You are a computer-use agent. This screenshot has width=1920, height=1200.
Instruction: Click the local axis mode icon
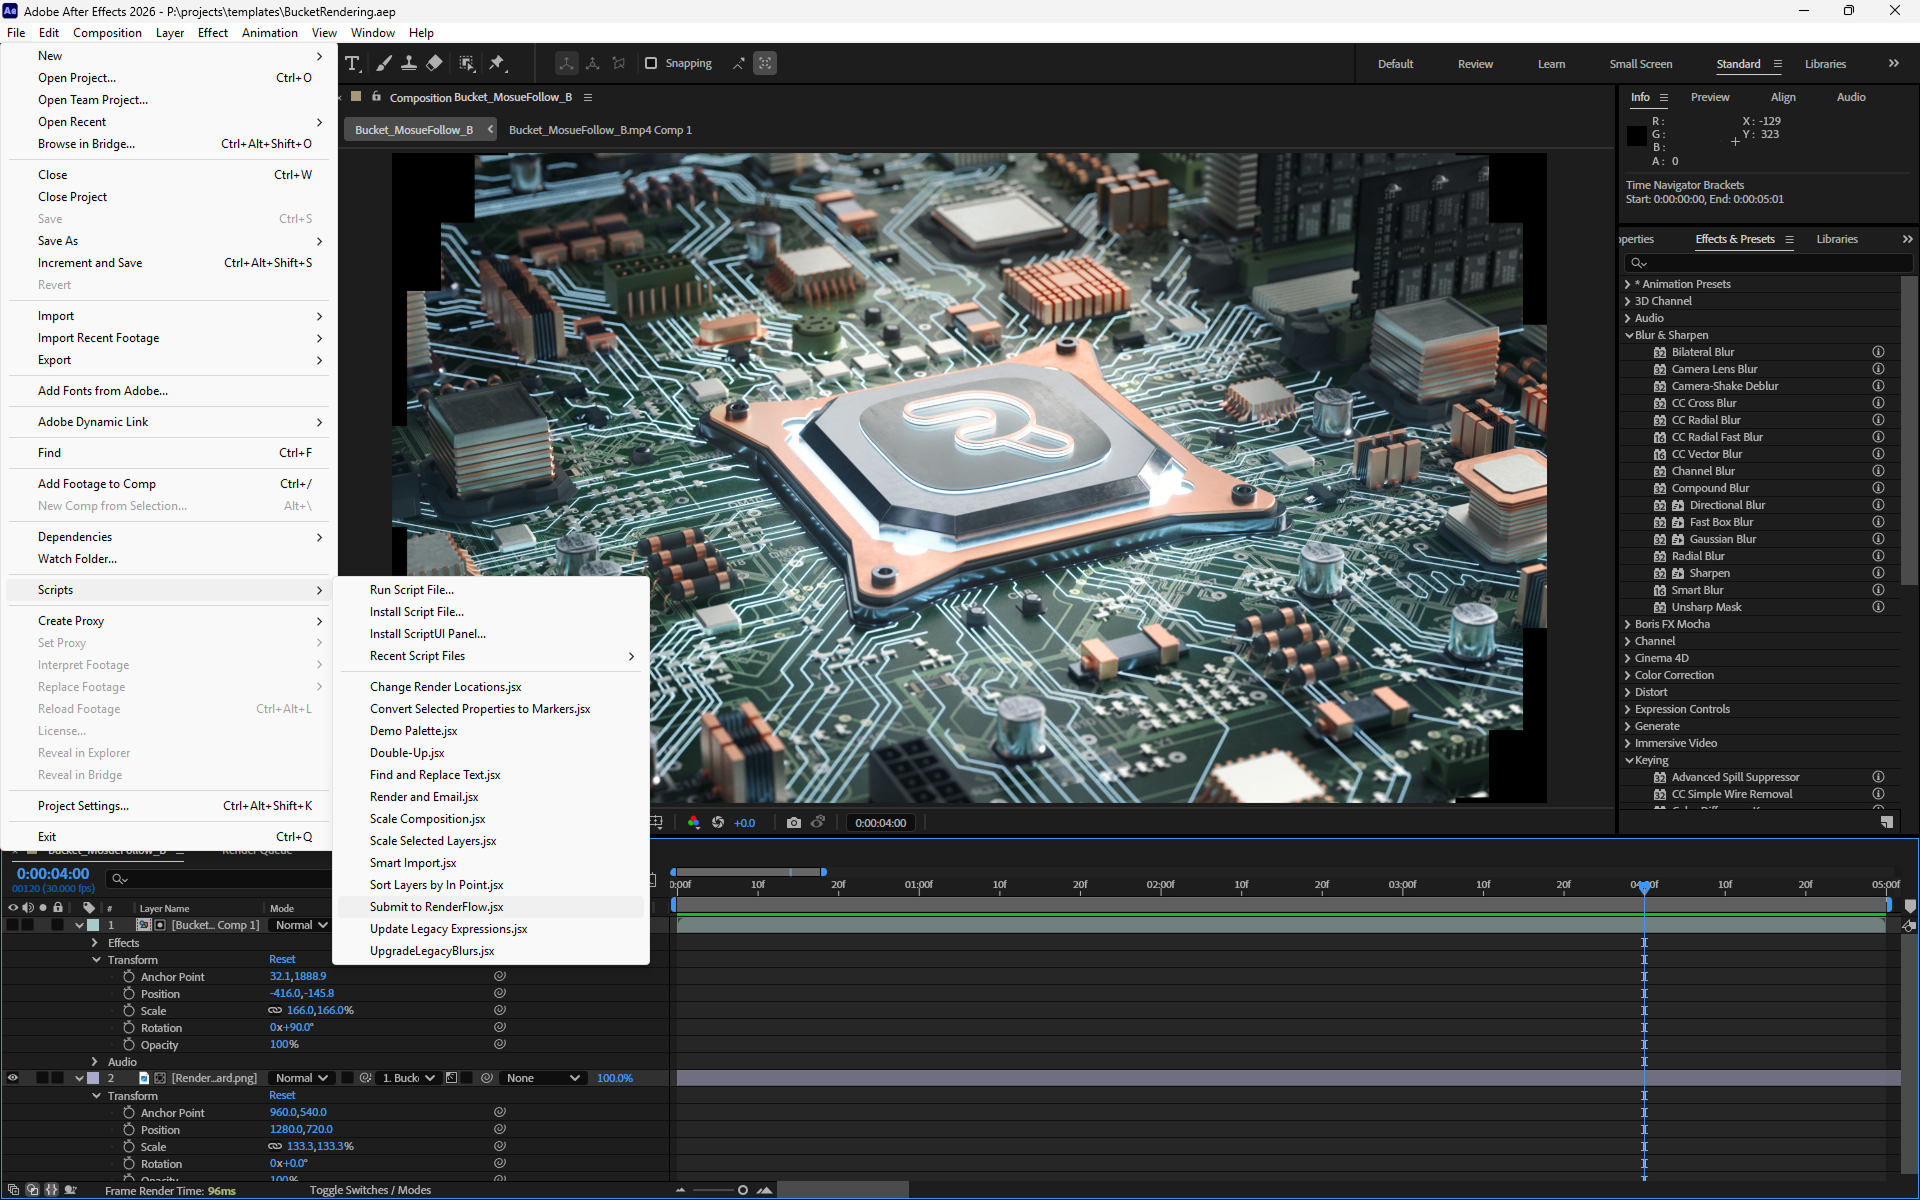pyautogui.click(x=567, y=63)
